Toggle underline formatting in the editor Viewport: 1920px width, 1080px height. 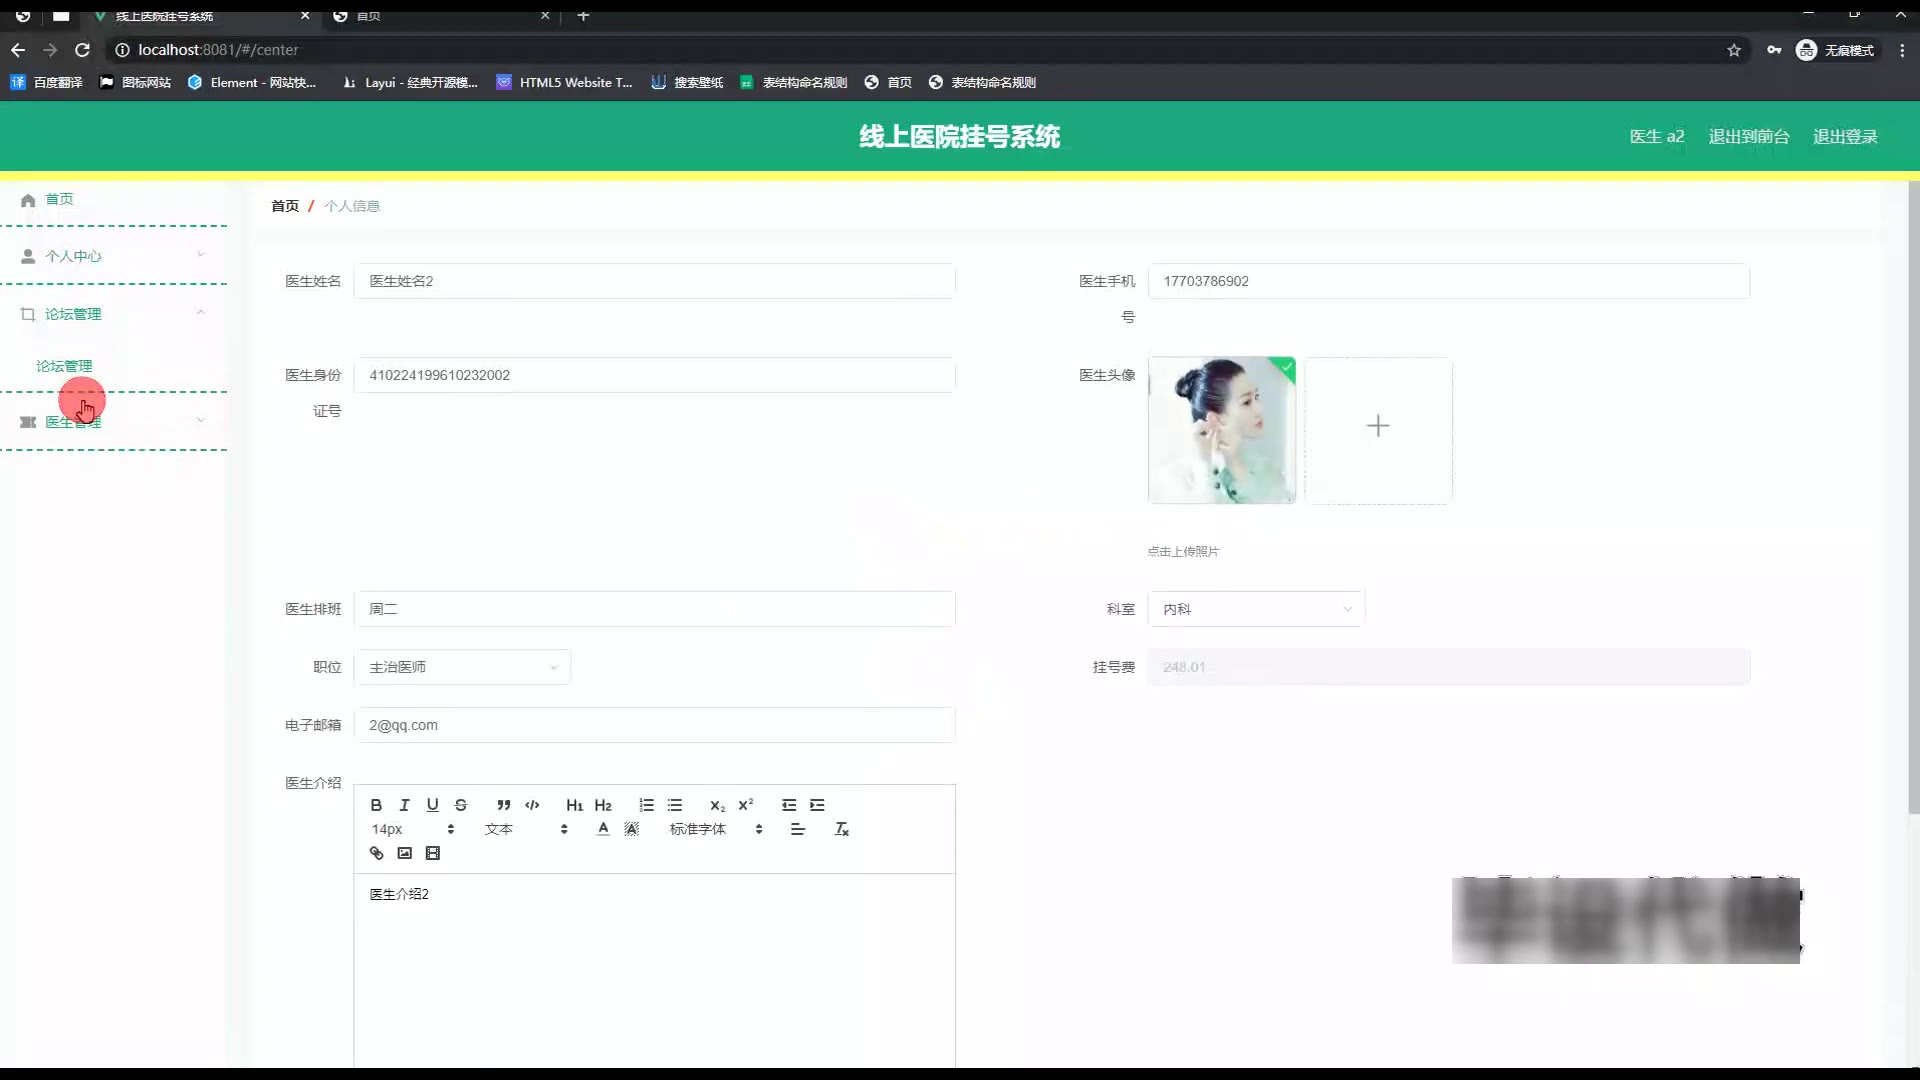[432, 805]
